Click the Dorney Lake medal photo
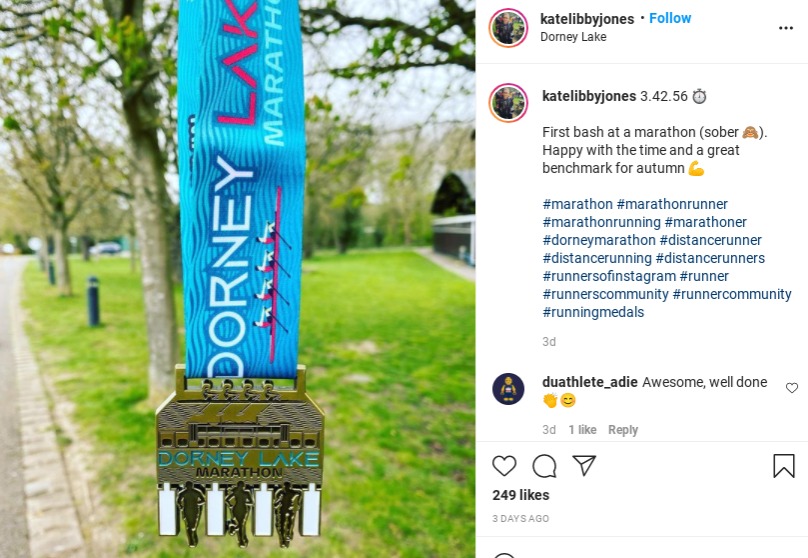Image resolution: width=808 pixels, height=558 pixels. coord(238,279)
